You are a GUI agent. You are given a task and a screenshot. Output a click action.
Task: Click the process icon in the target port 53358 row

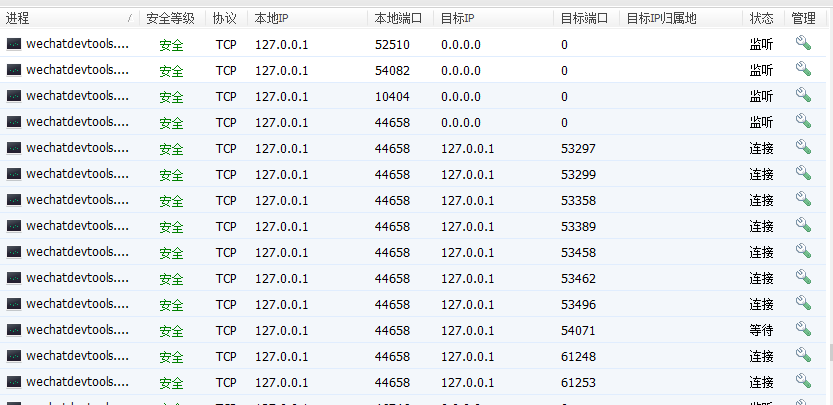coord(14,200)
